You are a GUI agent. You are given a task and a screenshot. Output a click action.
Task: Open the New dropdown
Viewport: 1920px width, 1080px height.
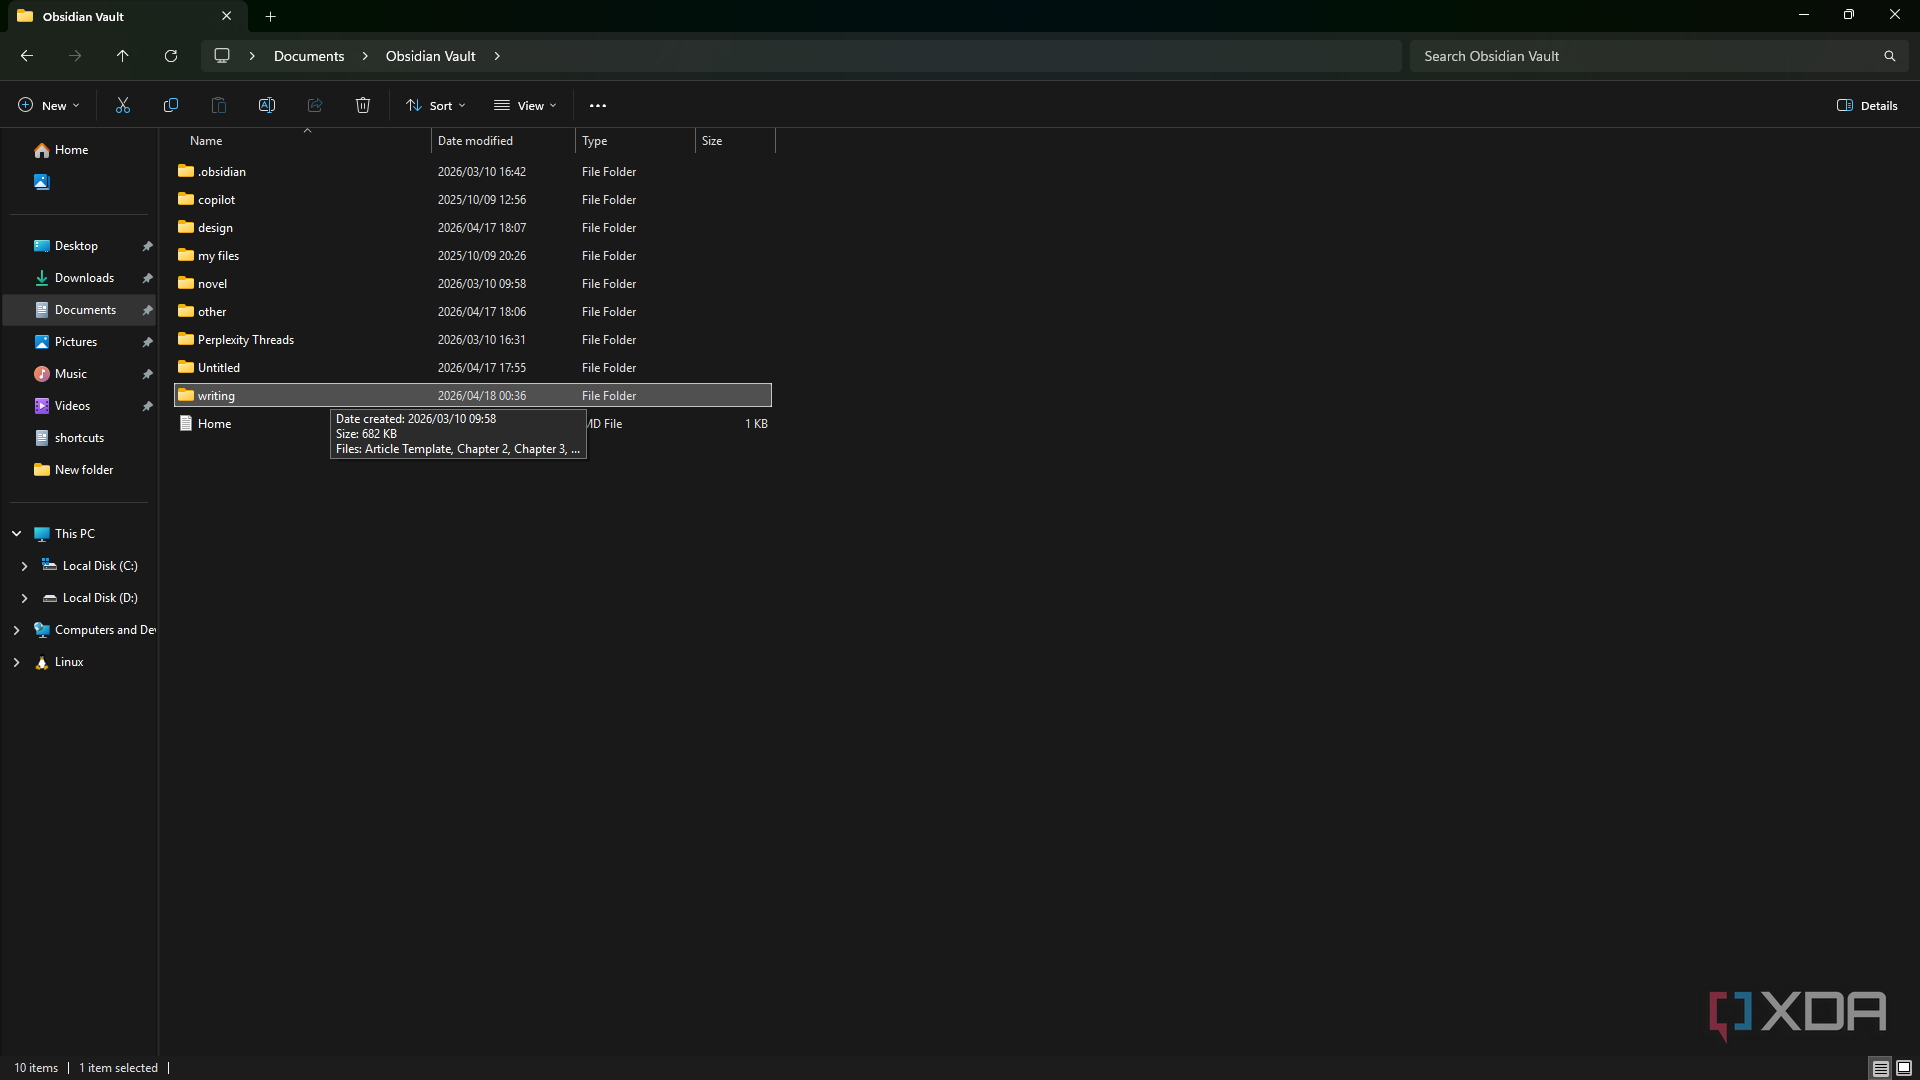tap(48, 105)
